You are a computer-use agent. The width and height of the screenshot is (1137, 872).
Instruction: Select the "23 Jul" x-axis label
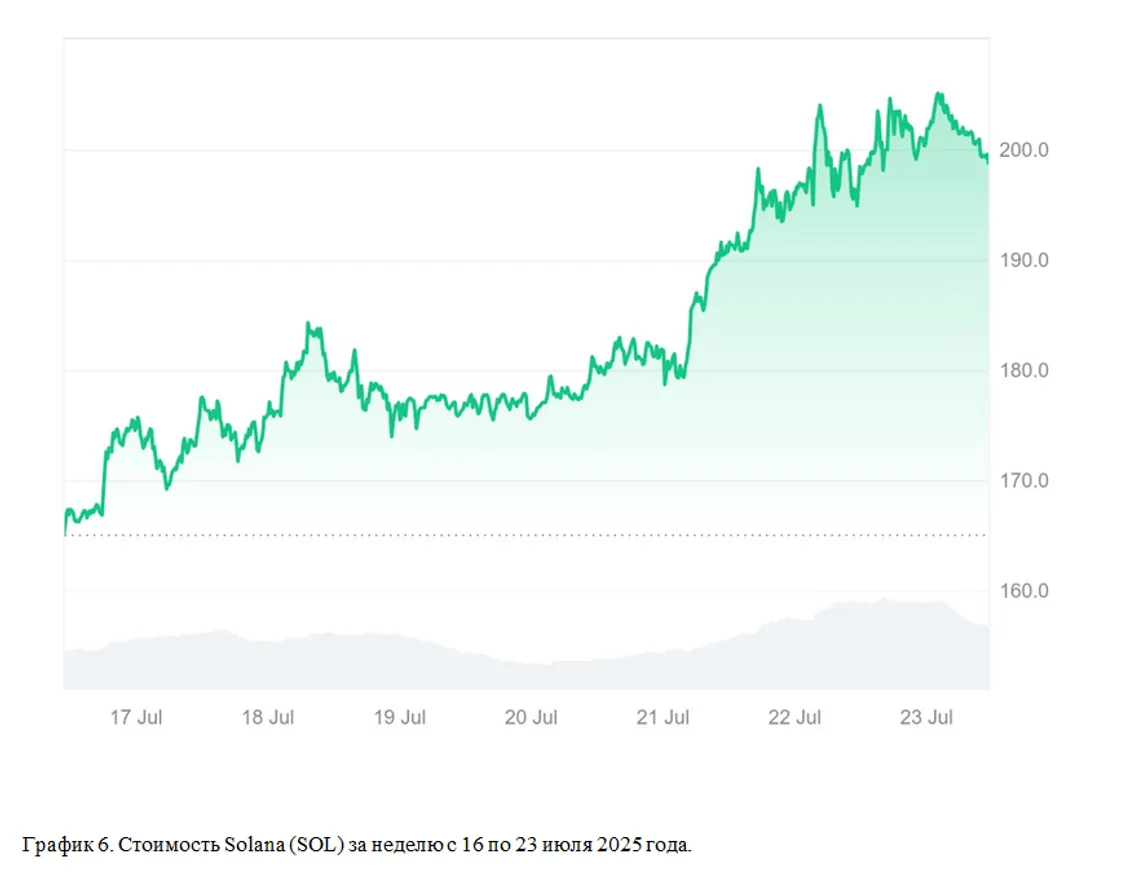926,718
